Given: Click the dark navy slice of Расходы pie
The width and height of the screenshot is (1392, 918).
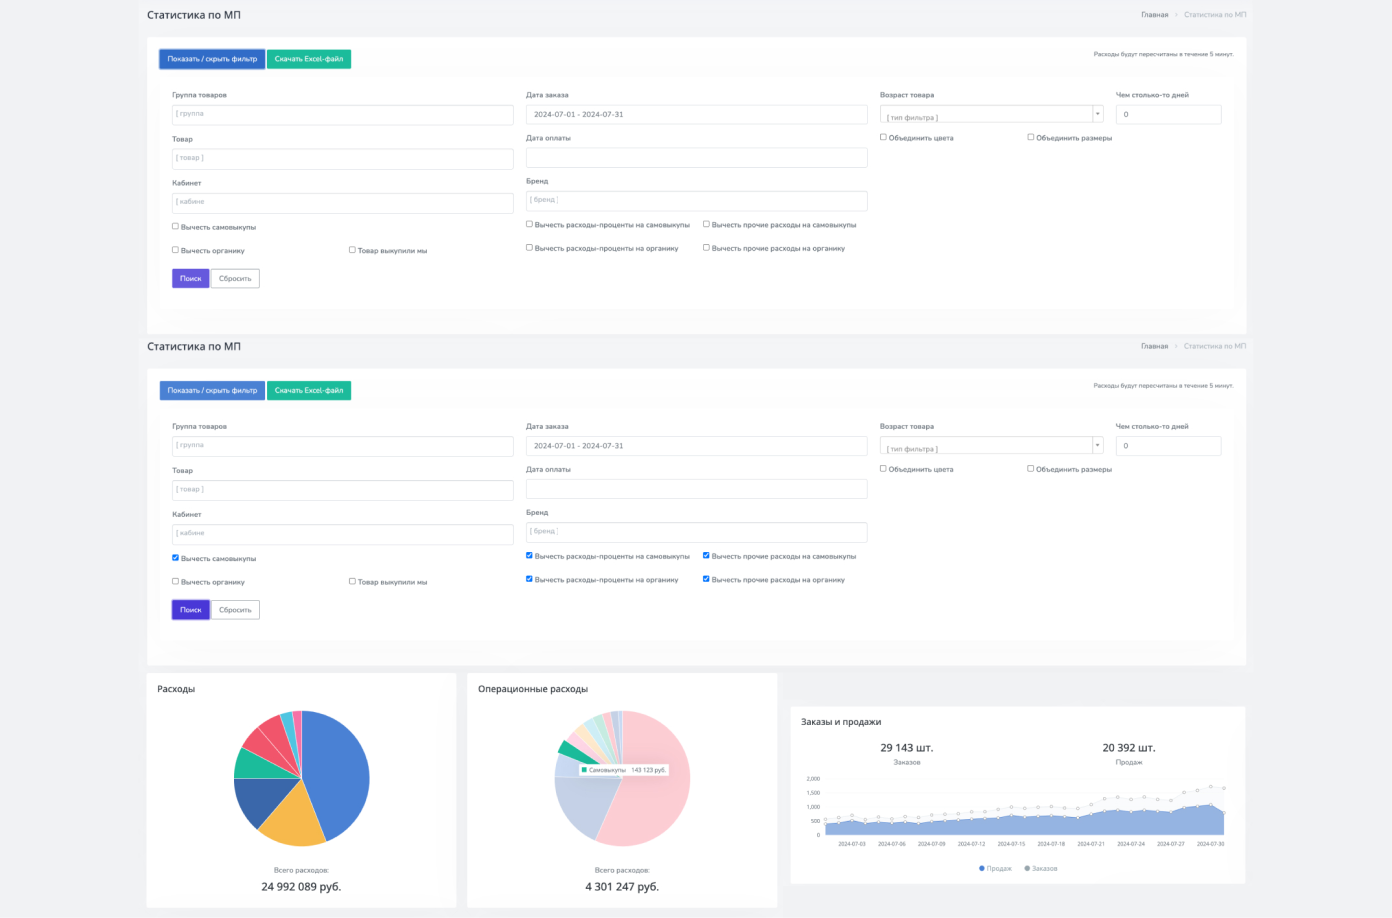Looking at the screenshot, I should [x=254, y=800].
